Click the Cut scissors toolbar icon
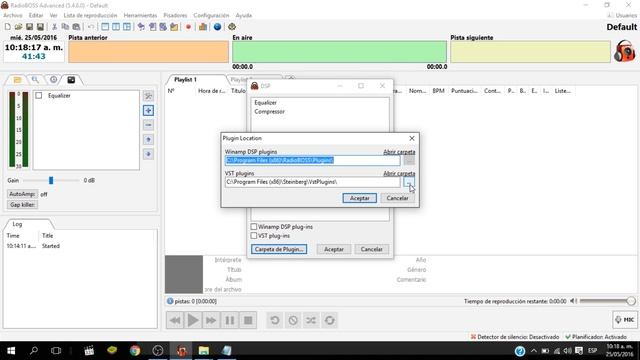Screen dimensions: 640x360 click(54, 27)
